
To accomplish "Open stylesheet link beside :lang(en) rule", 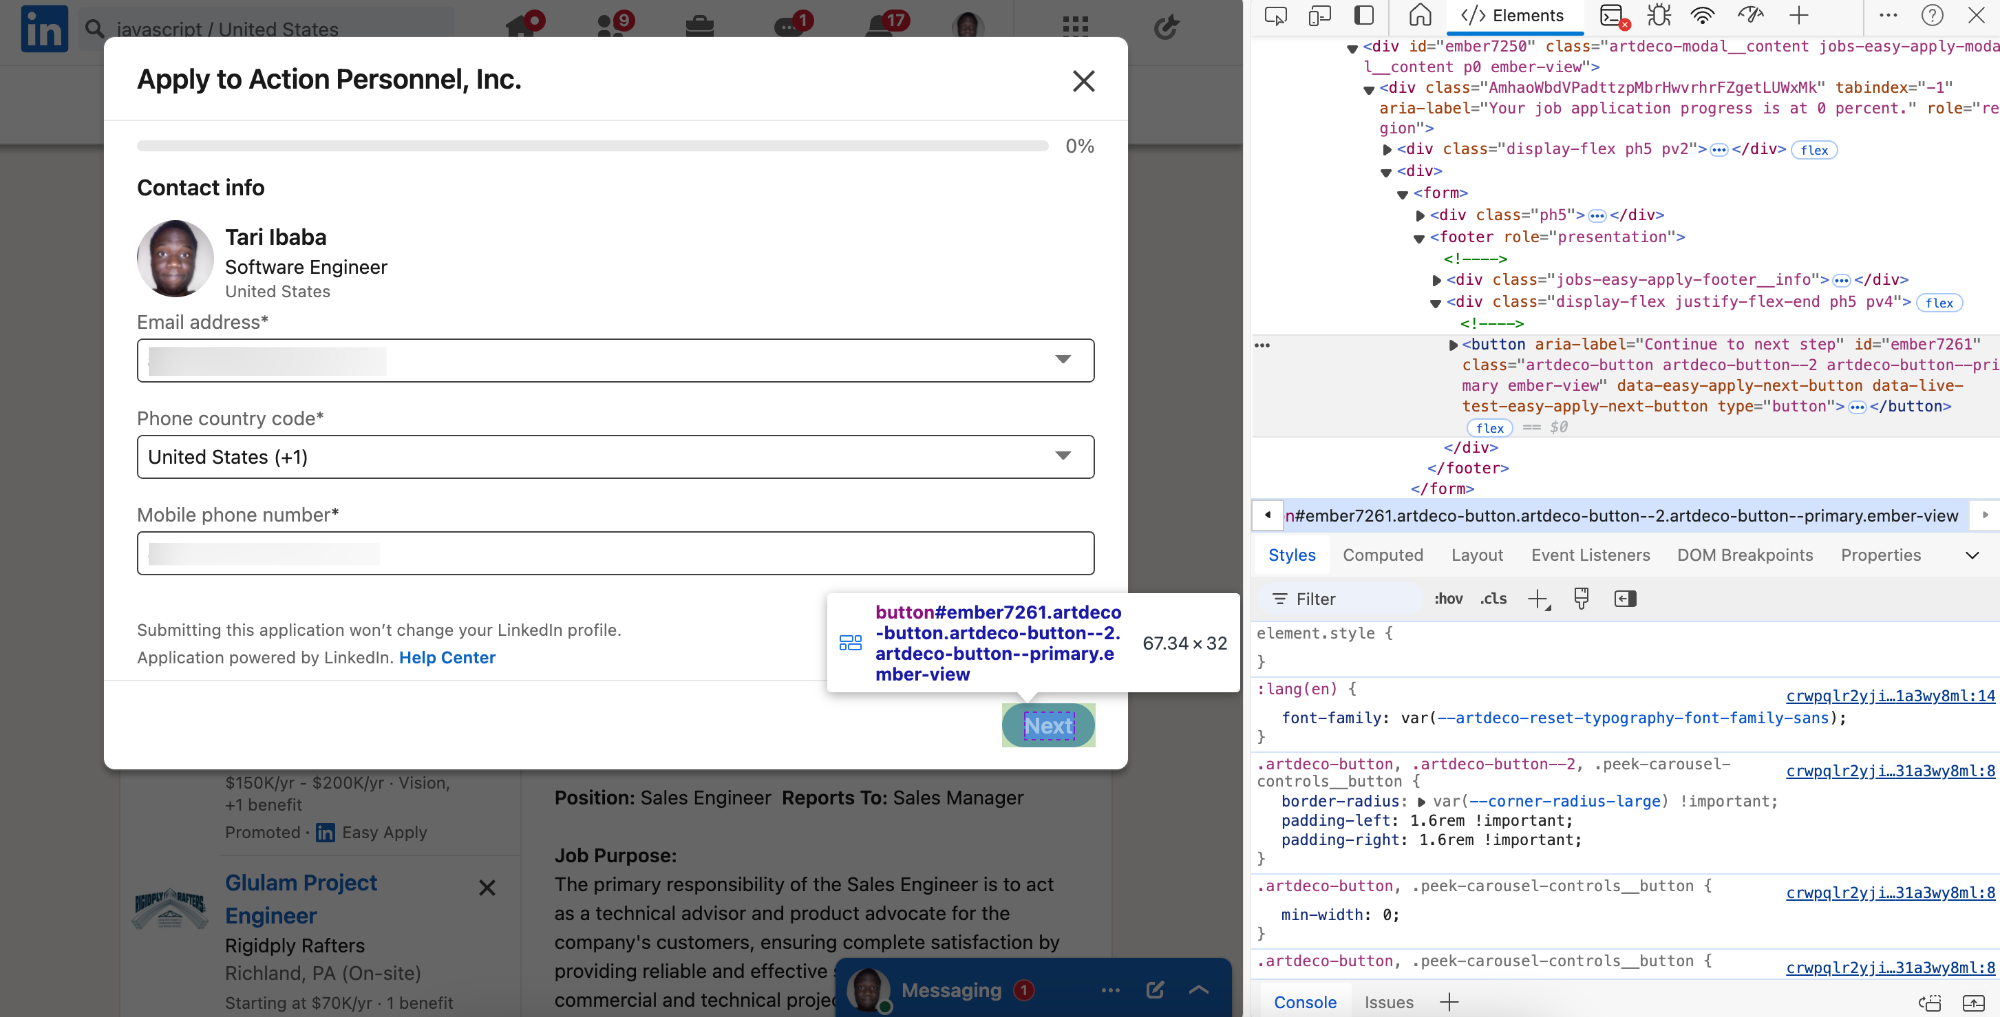I will tap(1890, 696).
